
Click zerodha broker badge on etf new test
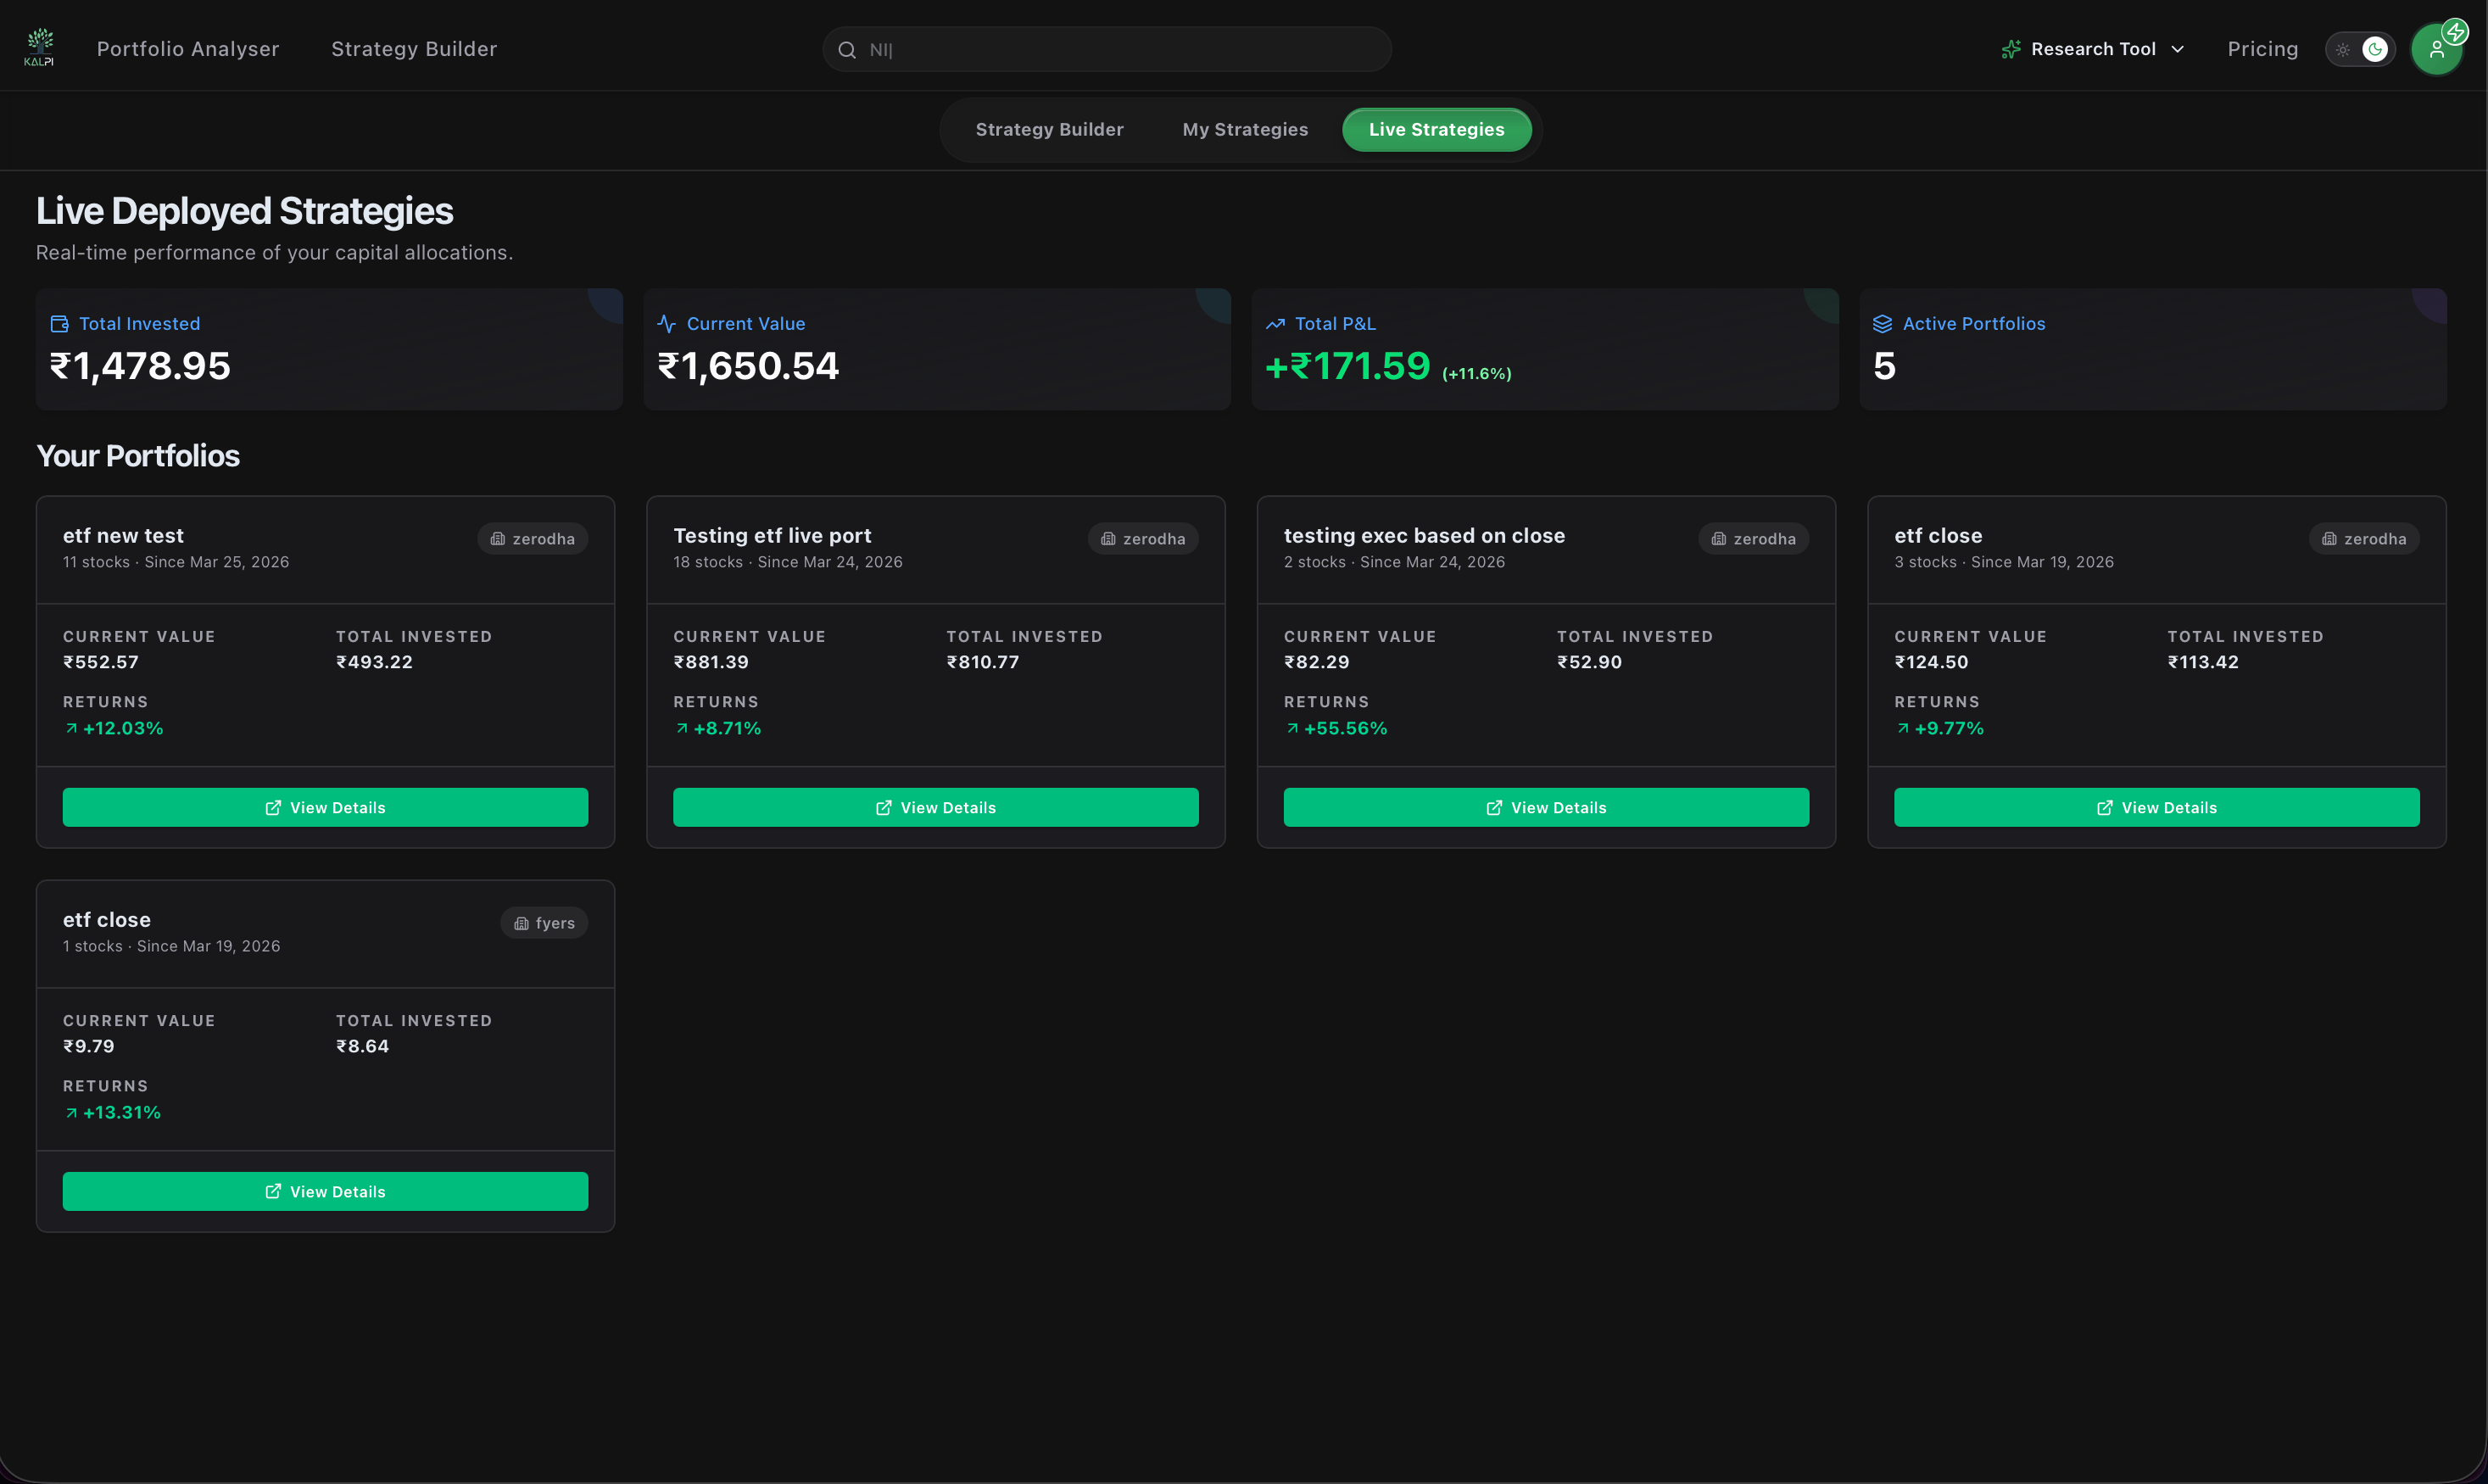click(533, 539)
